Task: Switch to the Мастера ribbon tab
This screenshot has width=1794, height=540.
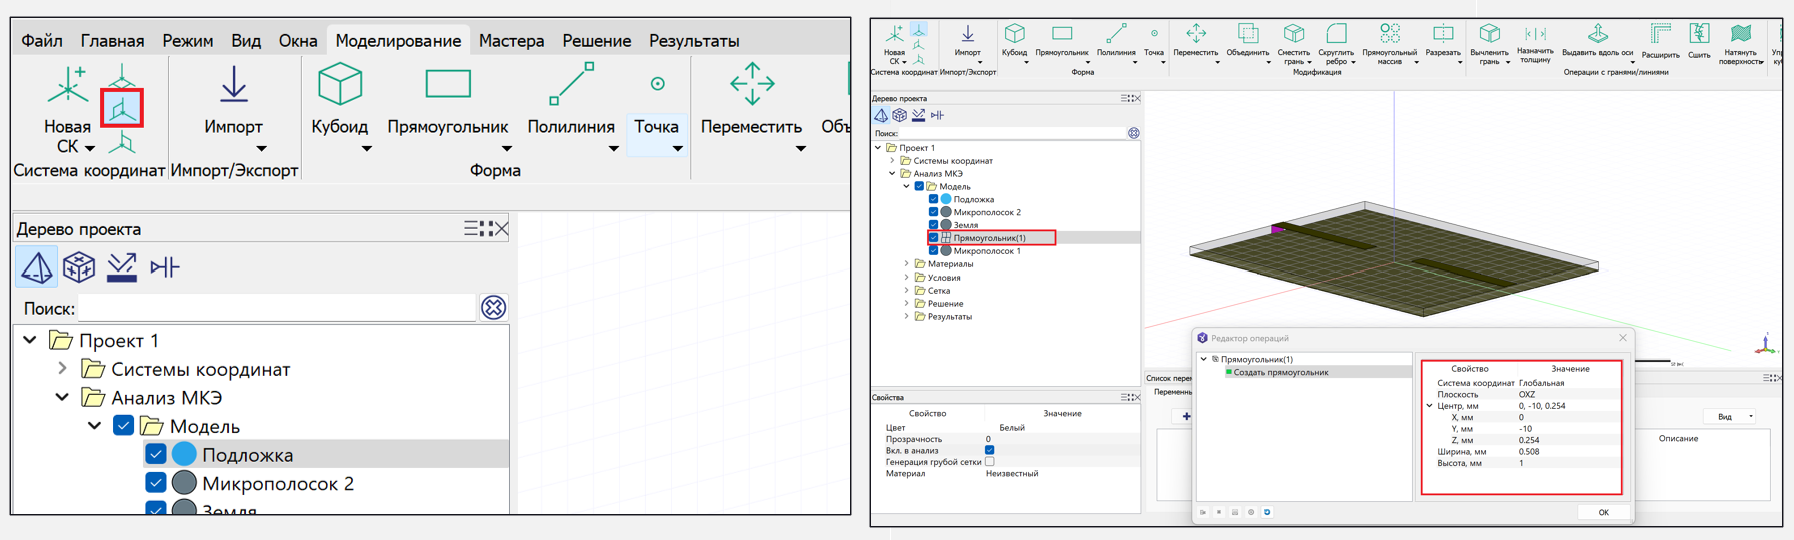Action: click(x=511, y=41)
